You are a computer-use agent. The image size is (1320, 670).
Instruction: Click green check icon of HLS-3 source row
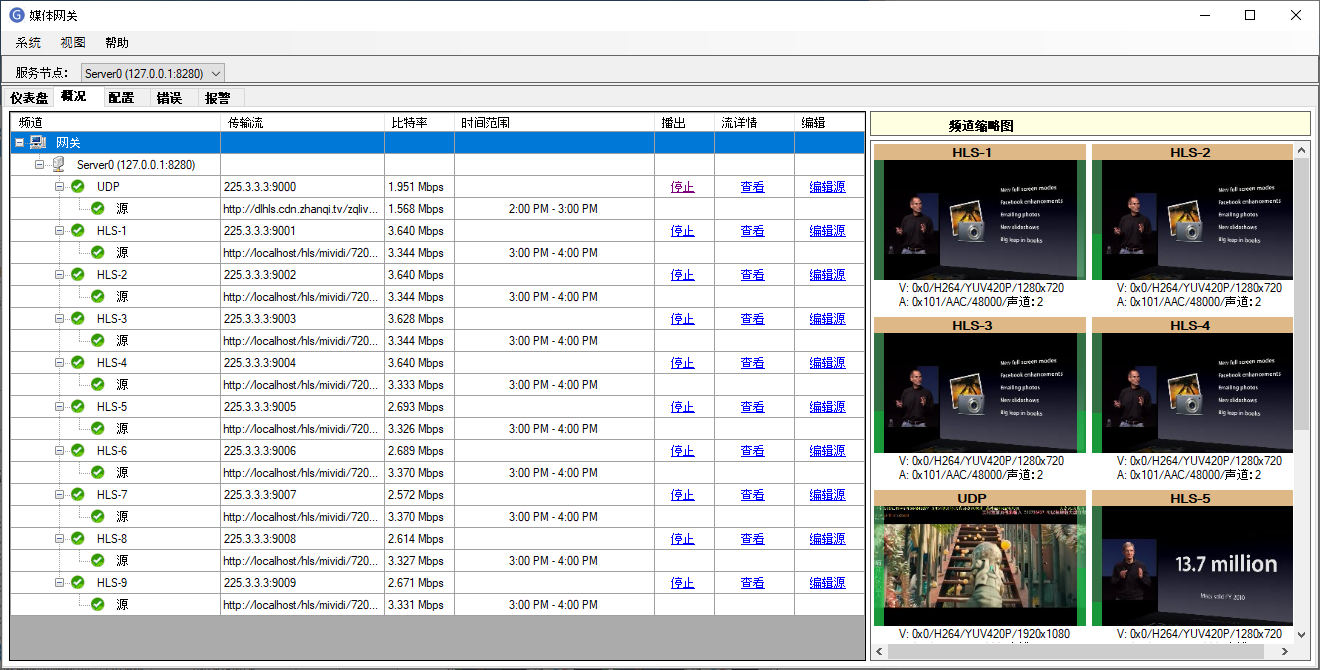(98, 341)
